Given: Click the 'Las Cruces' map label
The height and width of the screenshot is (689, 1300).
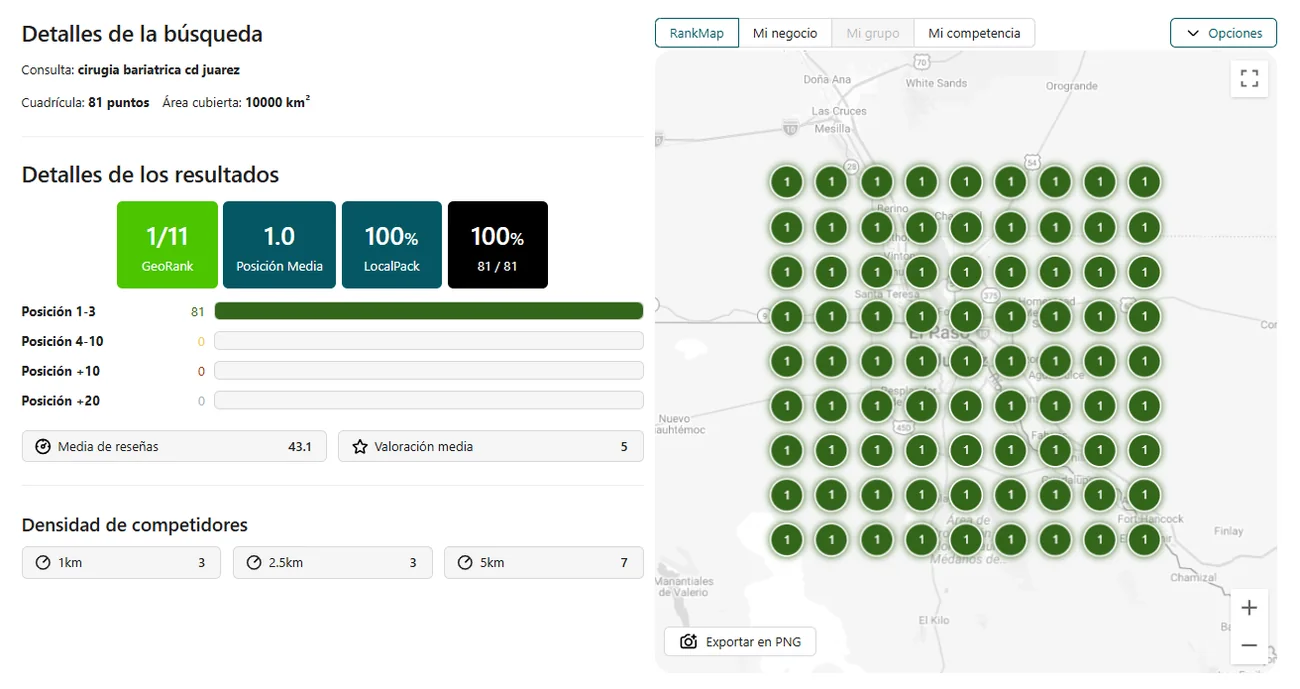Looking at the screenshot, I should (x=839, y=112).
